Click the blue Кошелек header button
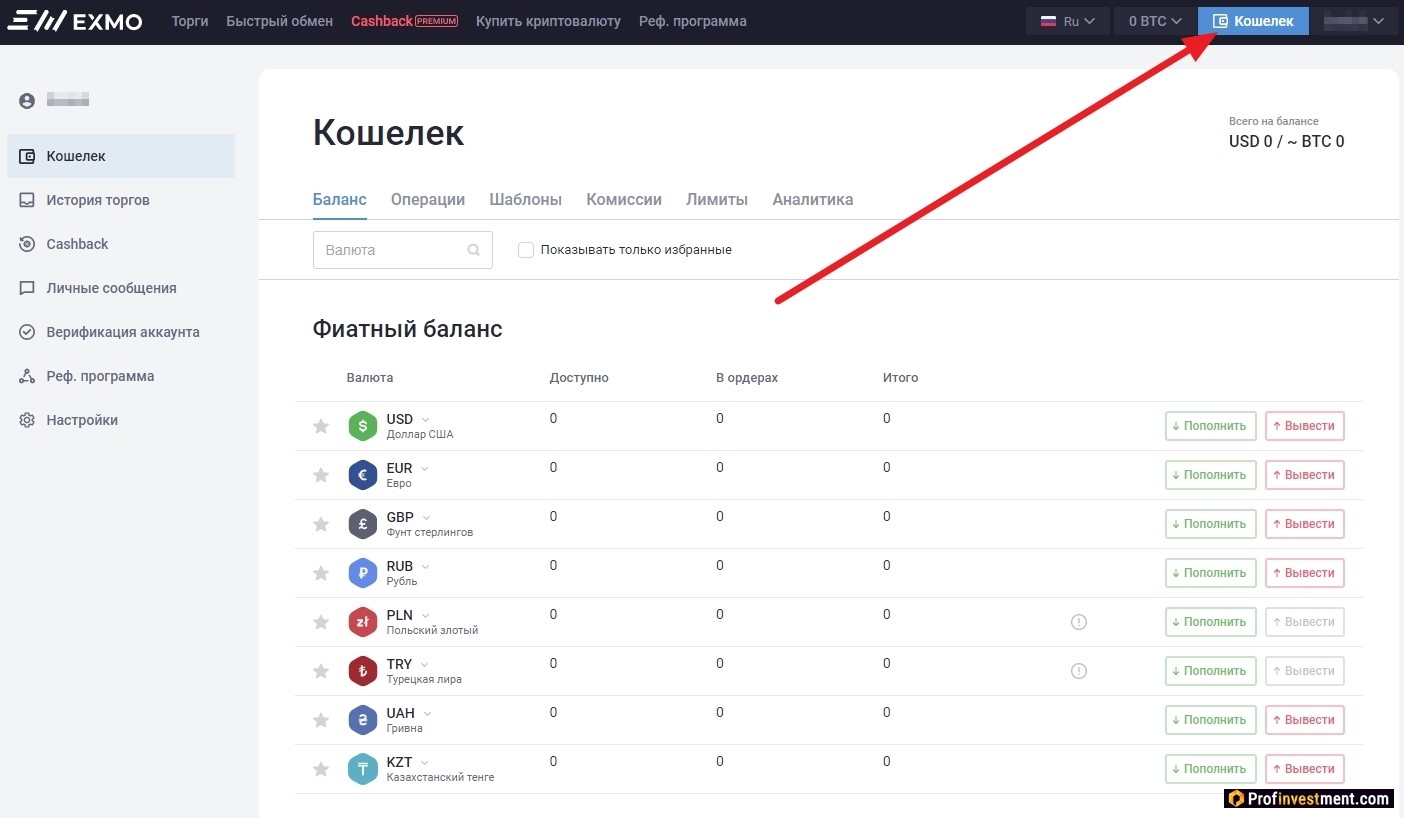 tap(1253, 21)
